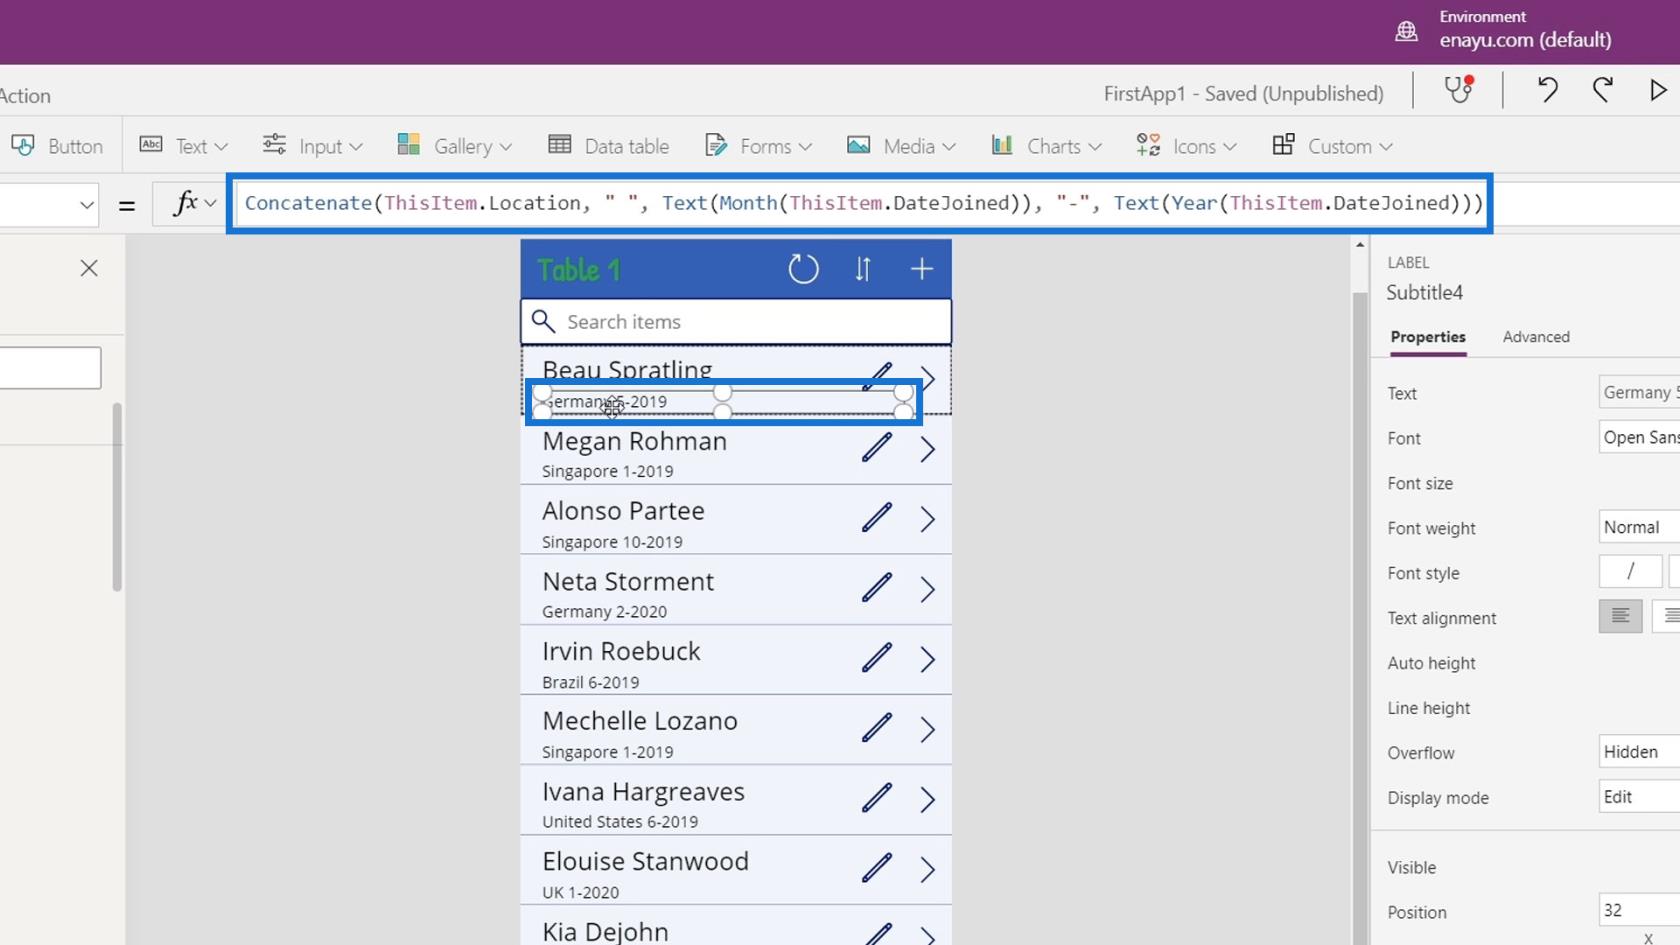Viewport: 1680px width, 945px height.
Task: Select the Germany 2-2020 subtitle
Action: click(x=604, y=612)
